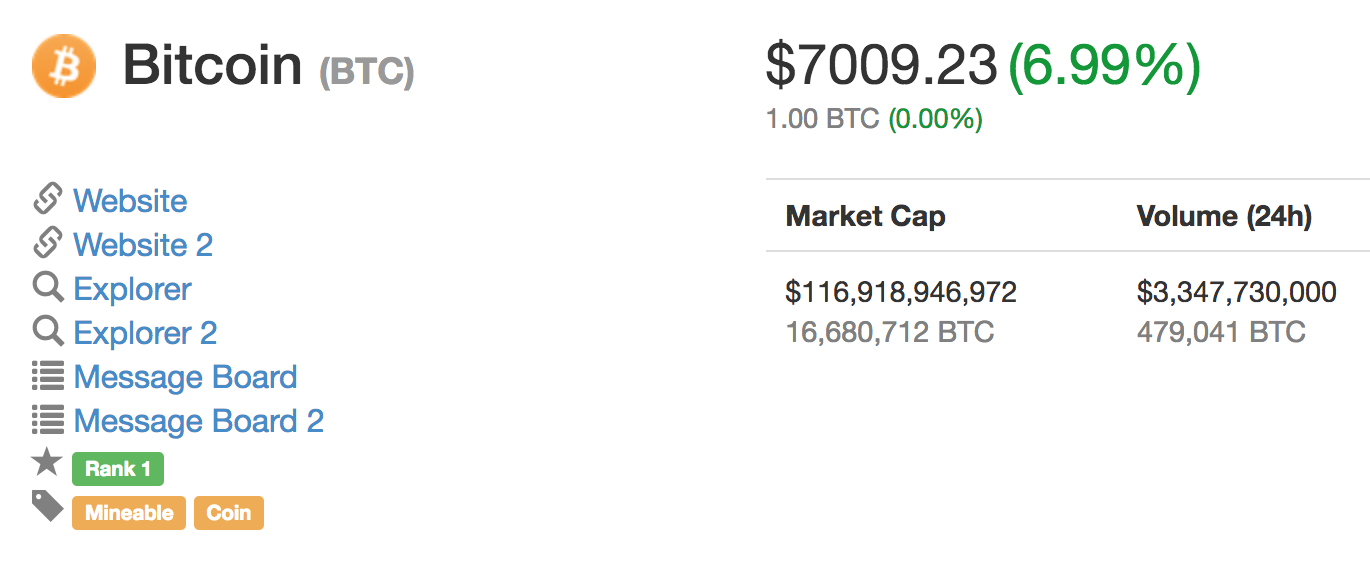Visit the Explorer 2 link
This screenshot has width=1370, height=568.
coord(145,333)
